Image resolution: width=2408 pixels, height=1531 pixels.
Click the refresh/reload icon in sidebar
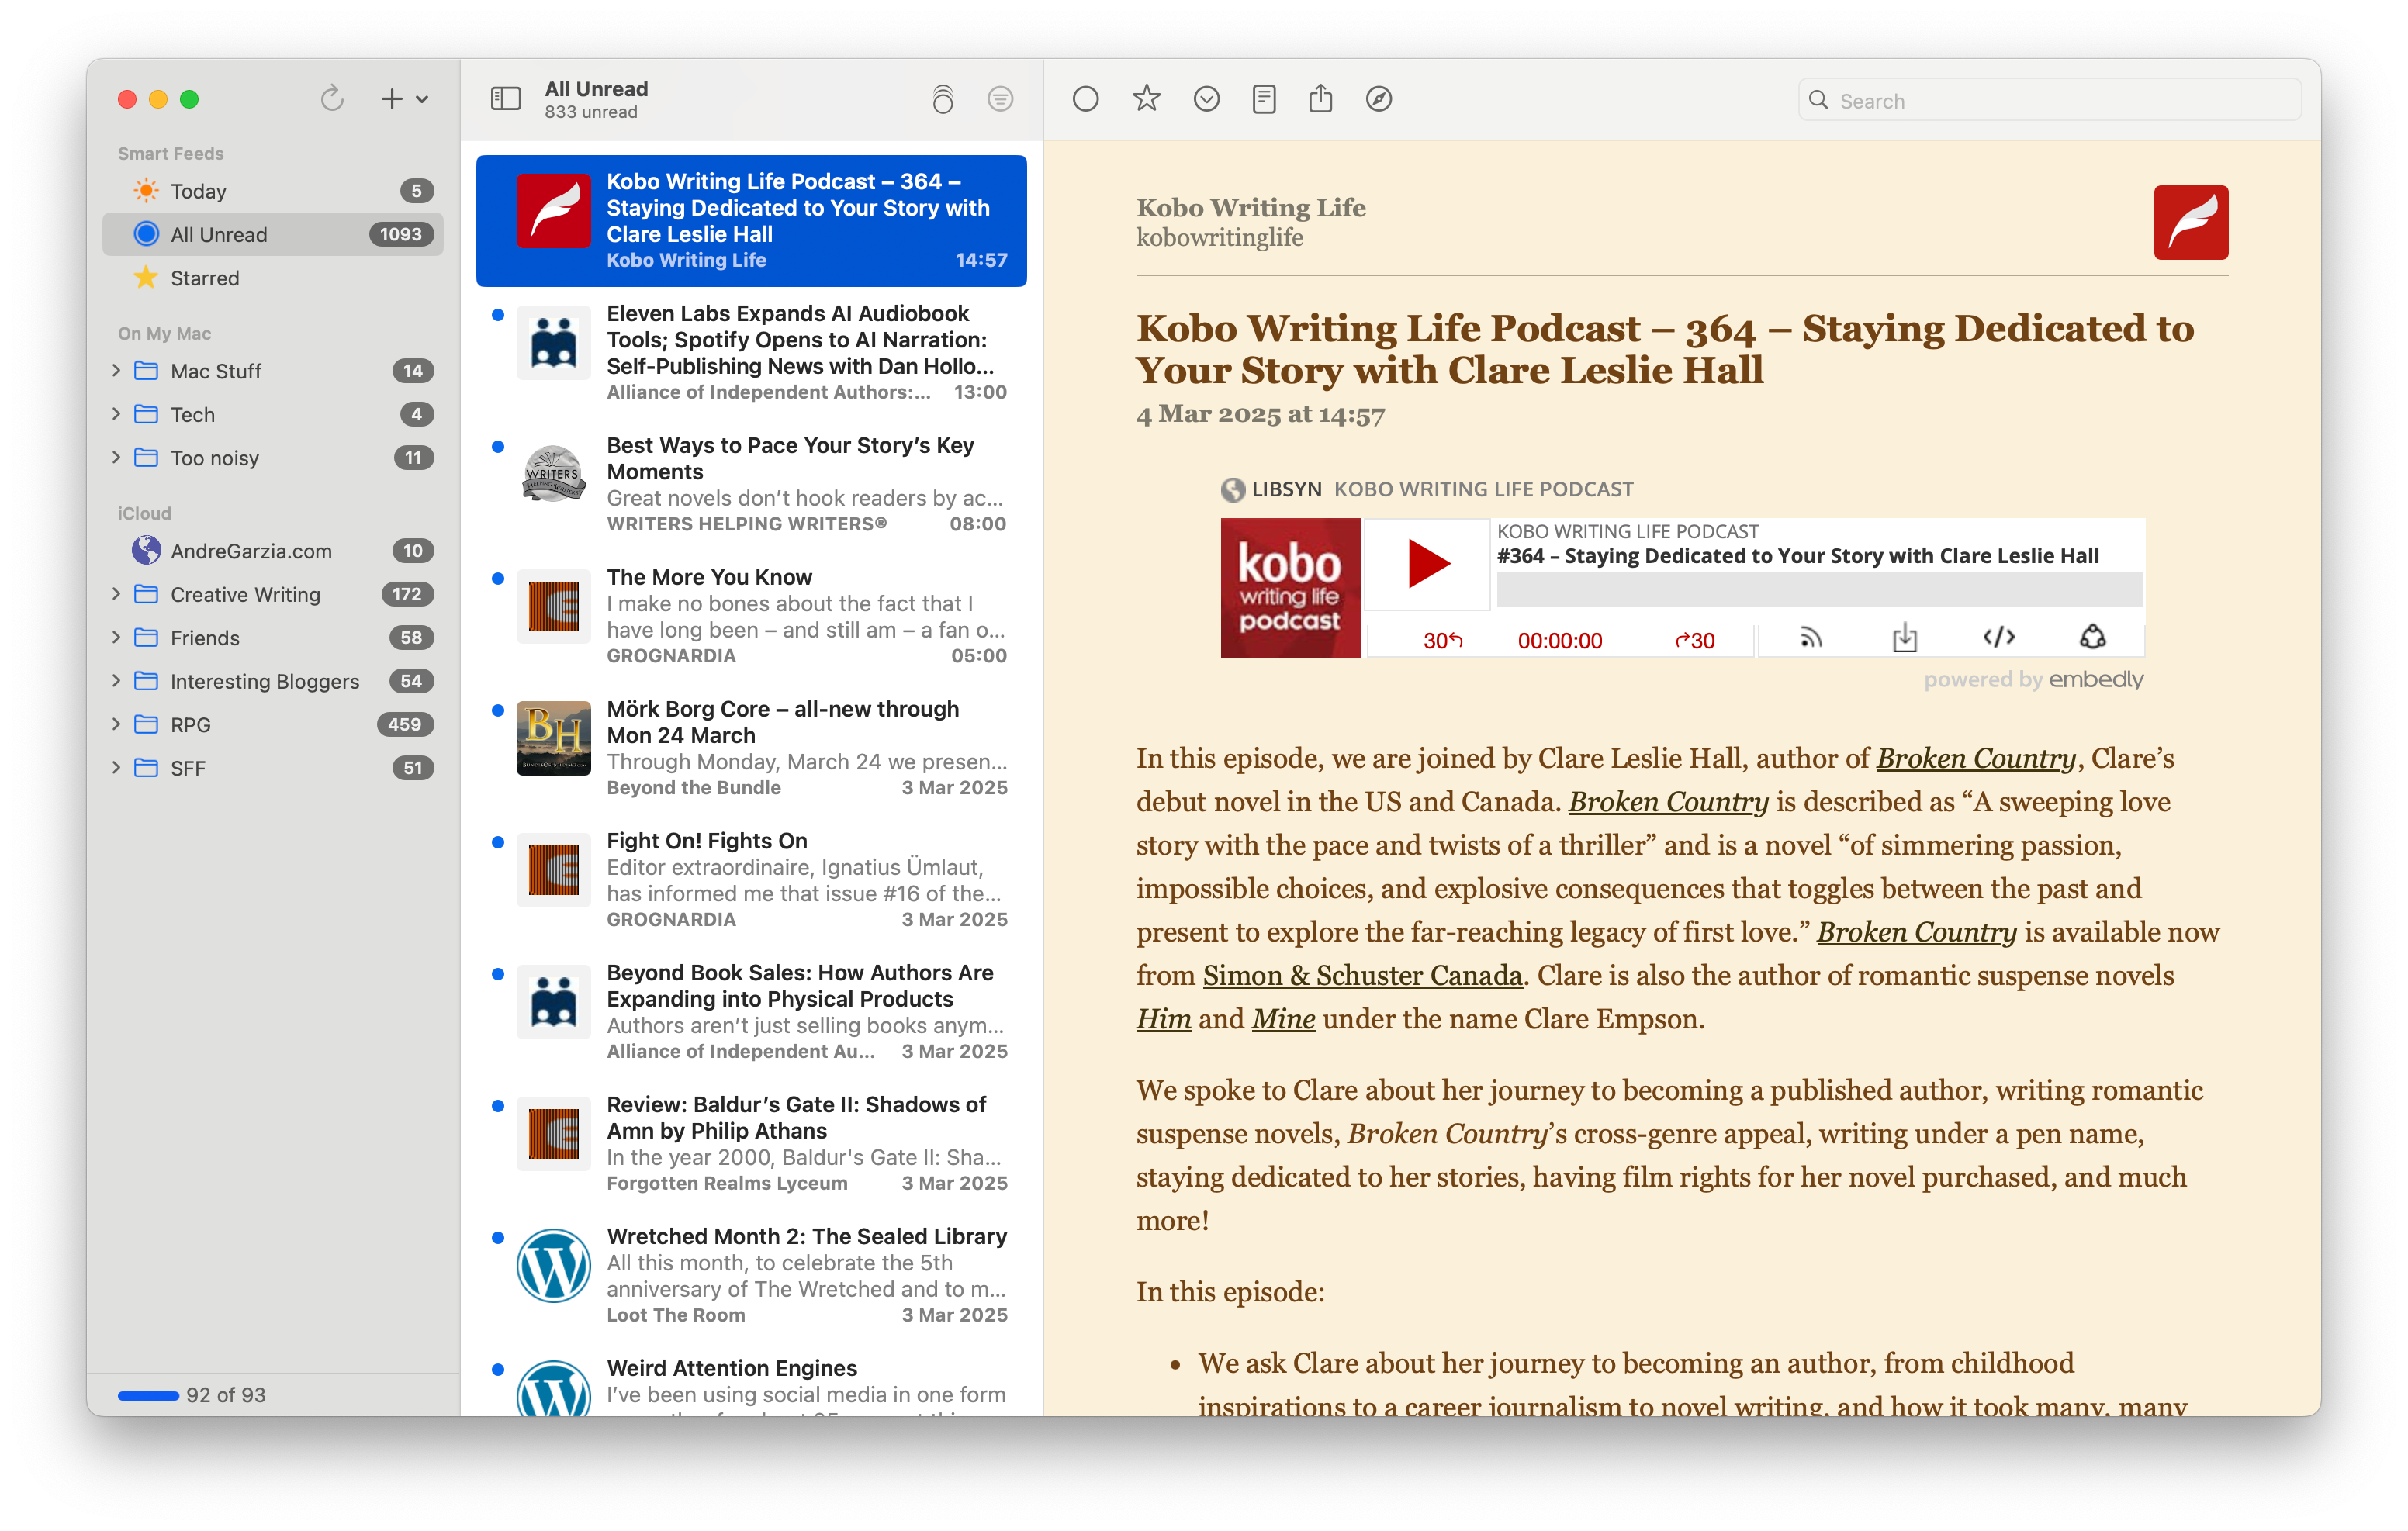pyautogui.click(x=330, y=100)
